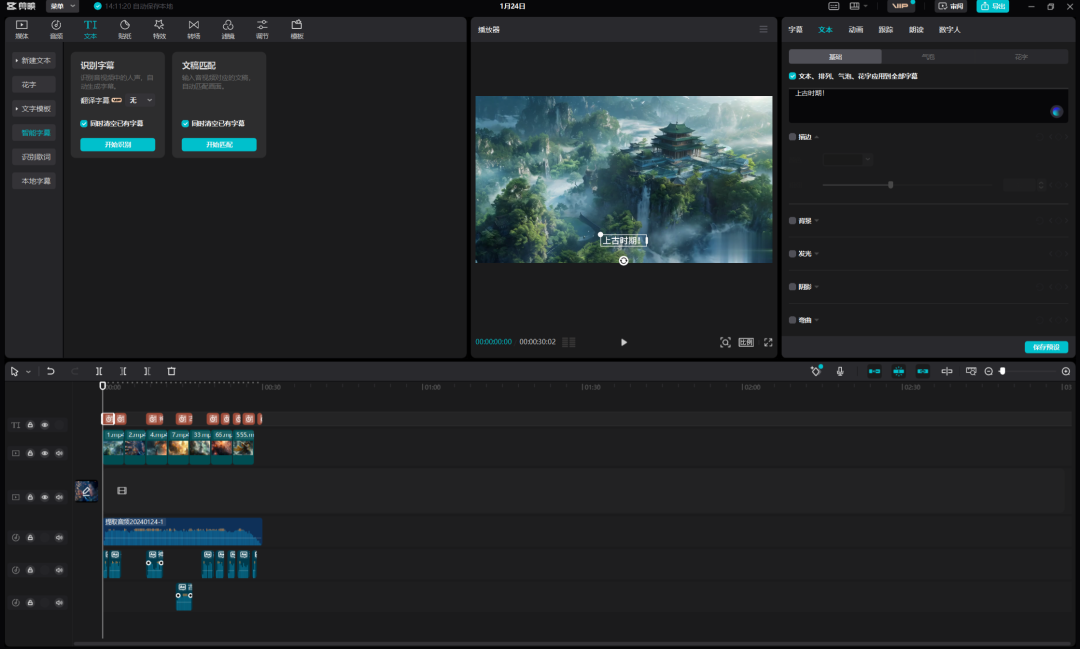Screen dimensions: 1080x649
Task: Toggle visibility of the main video track
Action: point(45,453)
